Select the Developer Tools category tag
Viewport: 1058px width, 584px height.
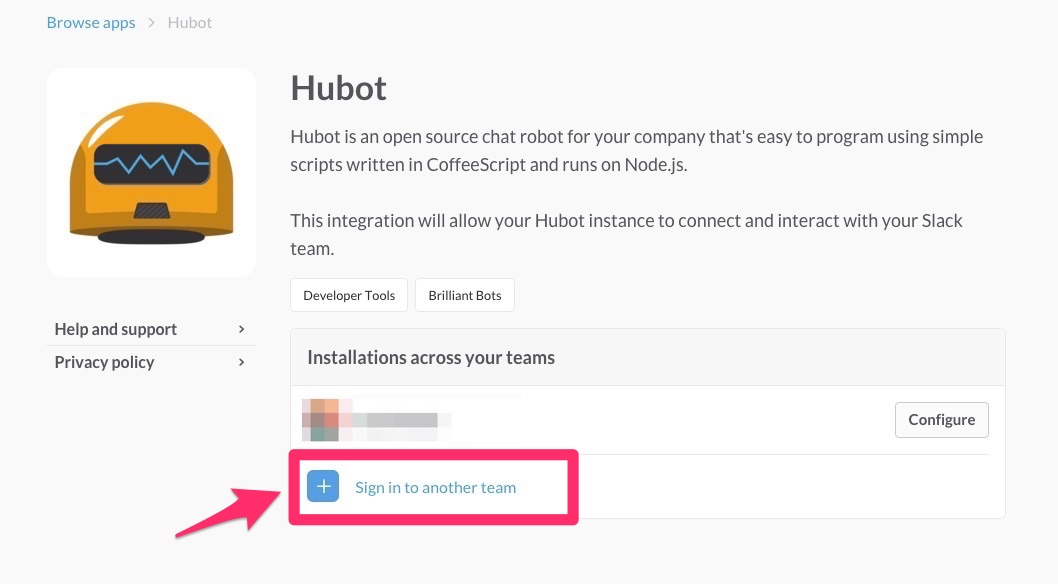click(349, 295)
